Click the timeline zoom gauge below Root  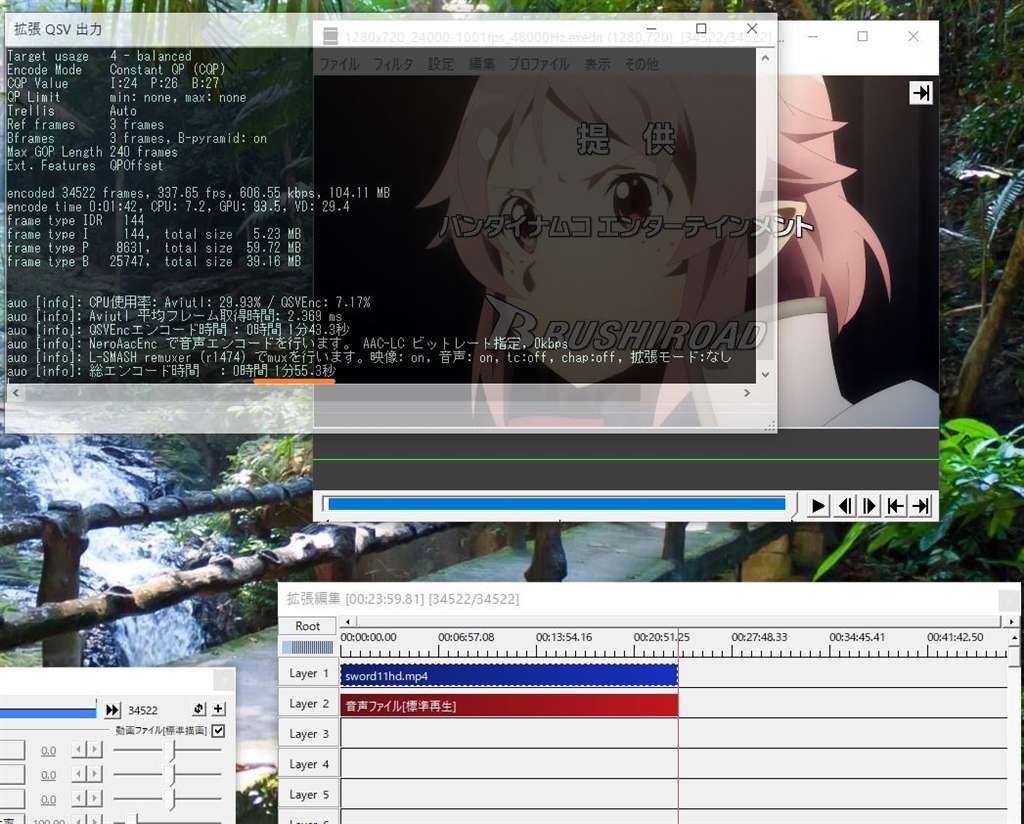point(308,647)
